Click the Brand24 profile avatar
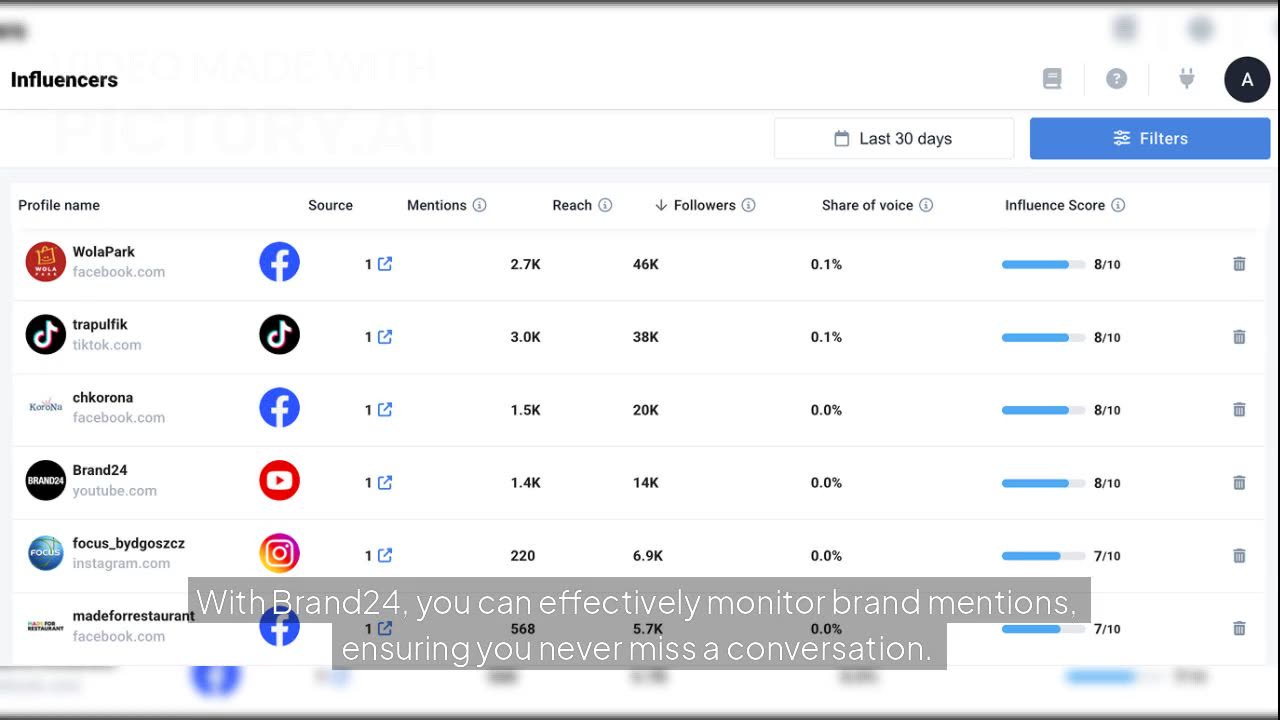This screenshot has width=1280, height=720. (46, 481)
